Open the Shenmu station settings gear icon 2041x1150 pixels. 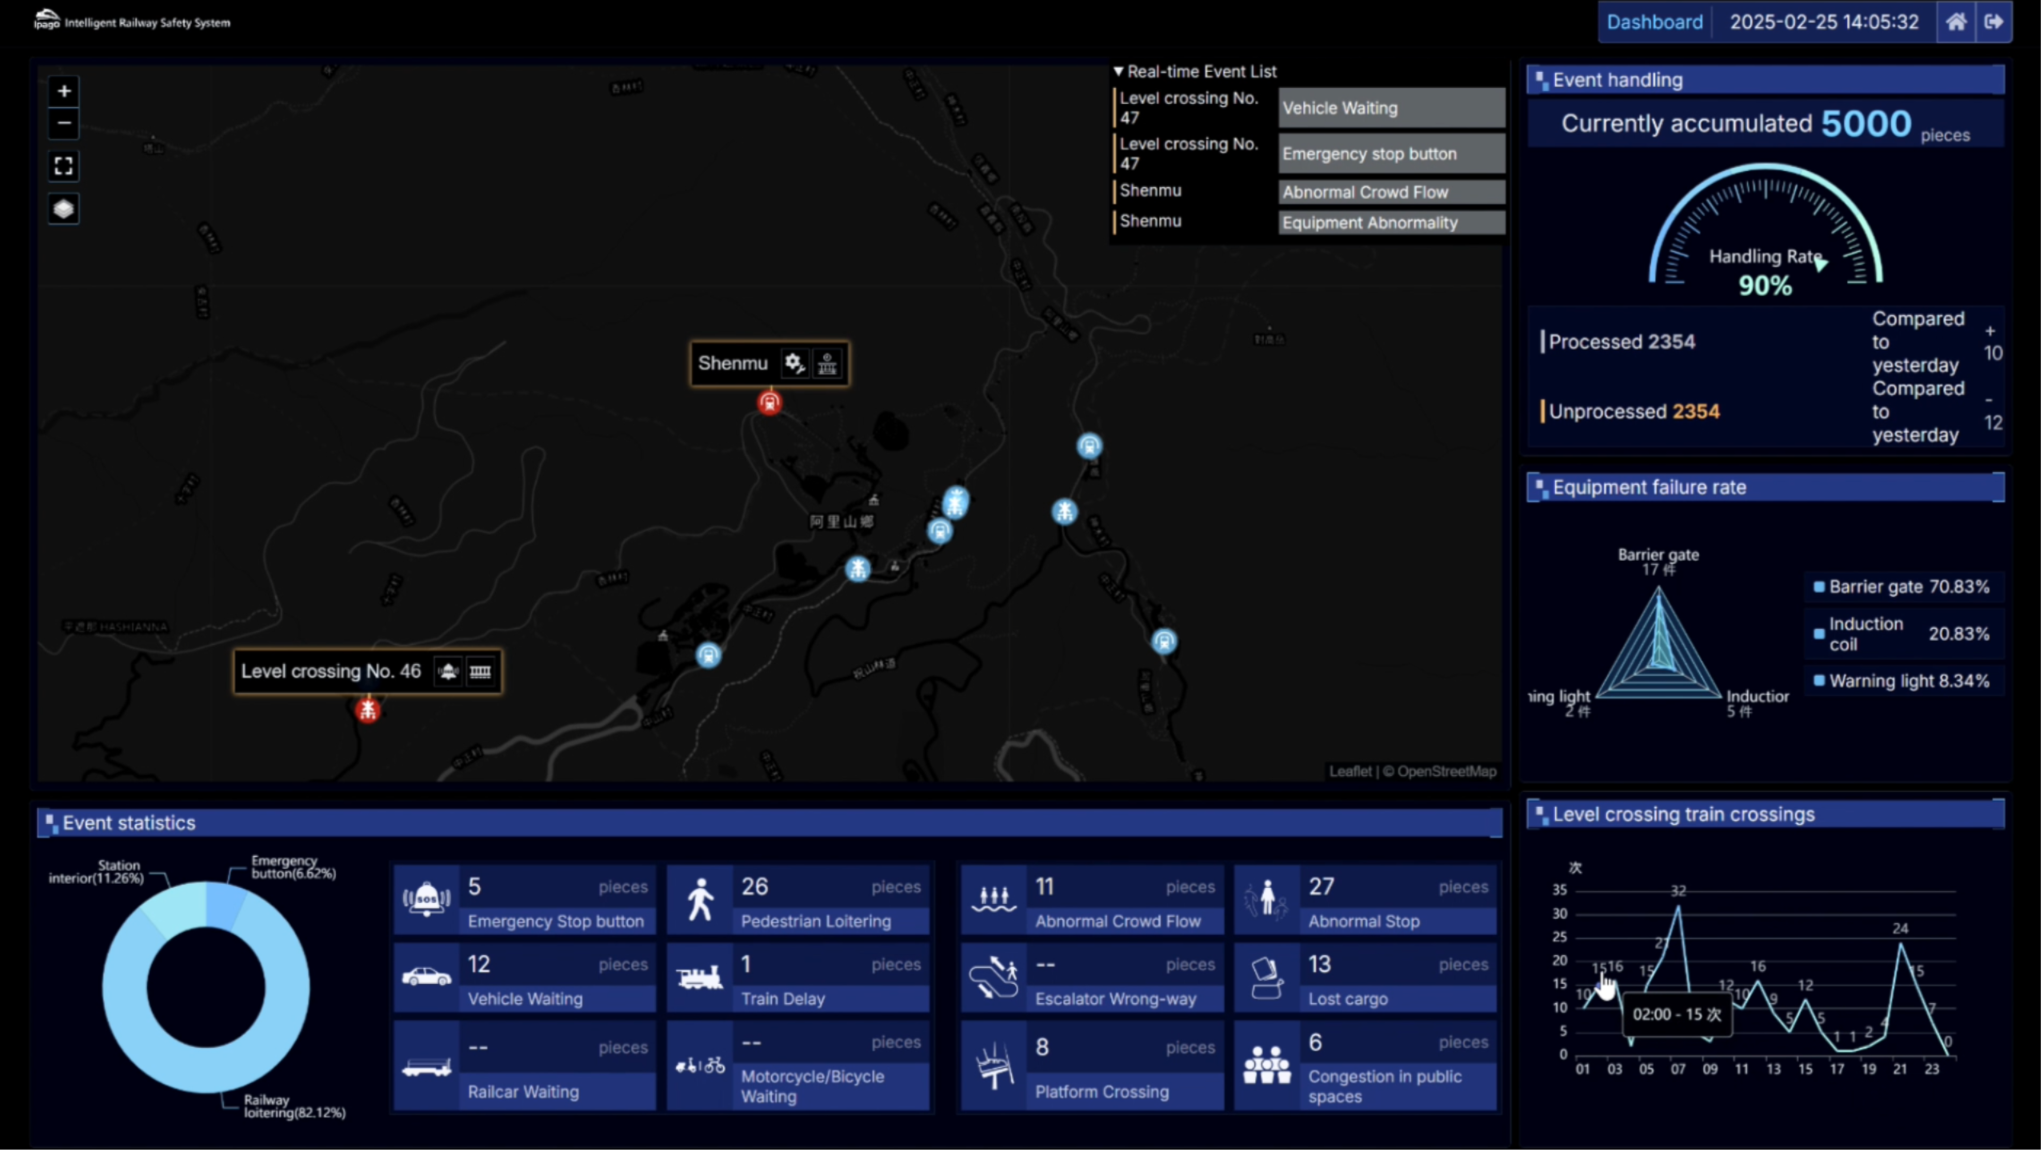coord(794,363)
